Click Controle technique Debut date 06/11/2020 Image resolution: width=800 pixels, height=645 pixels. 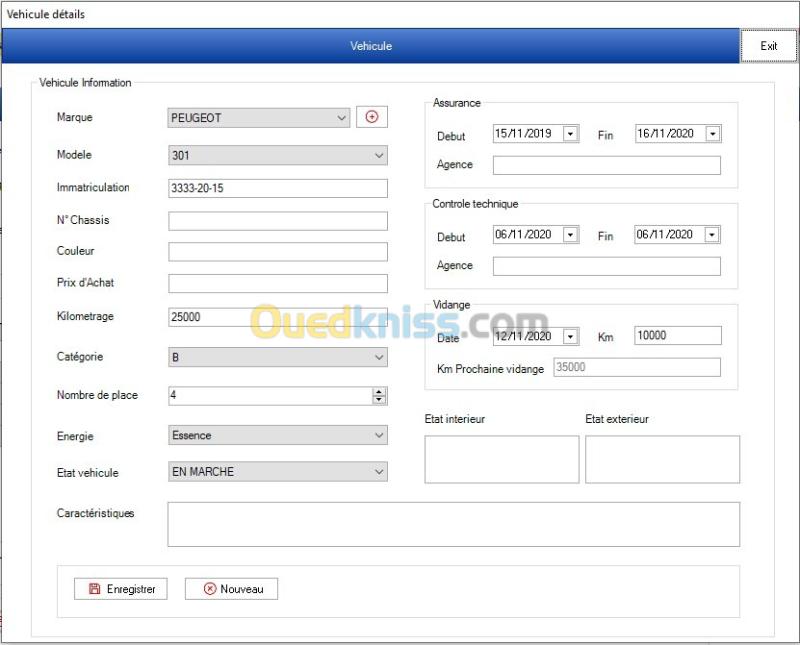(x=523, y=235)
